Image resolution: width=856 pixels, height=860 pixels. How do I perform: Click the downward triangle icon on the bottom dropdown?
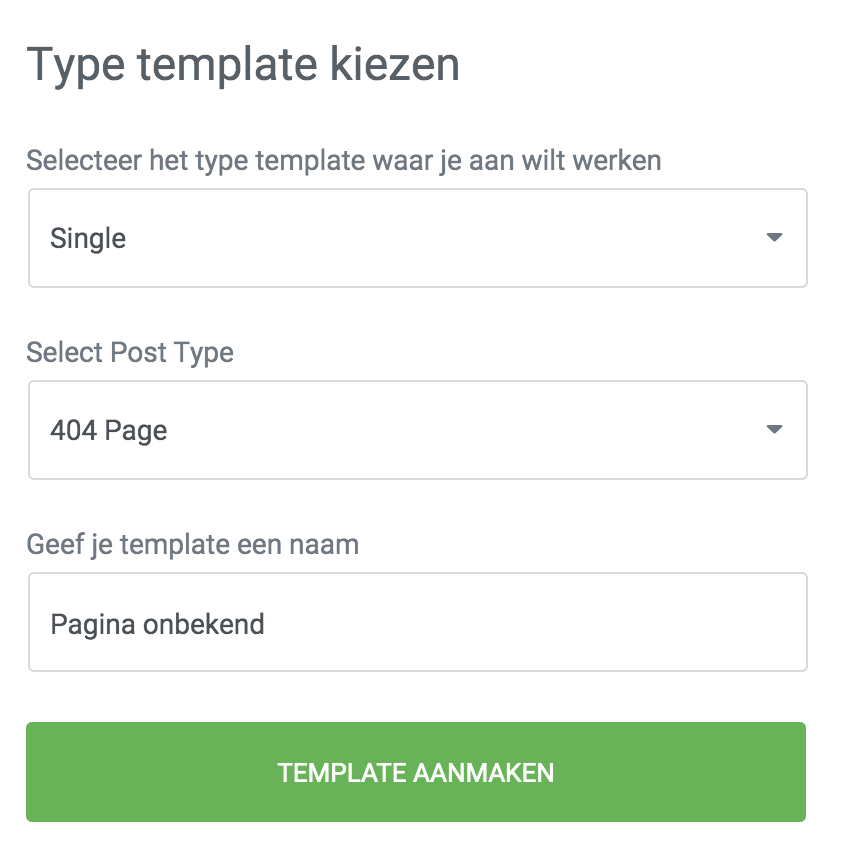tap(773, 430)
